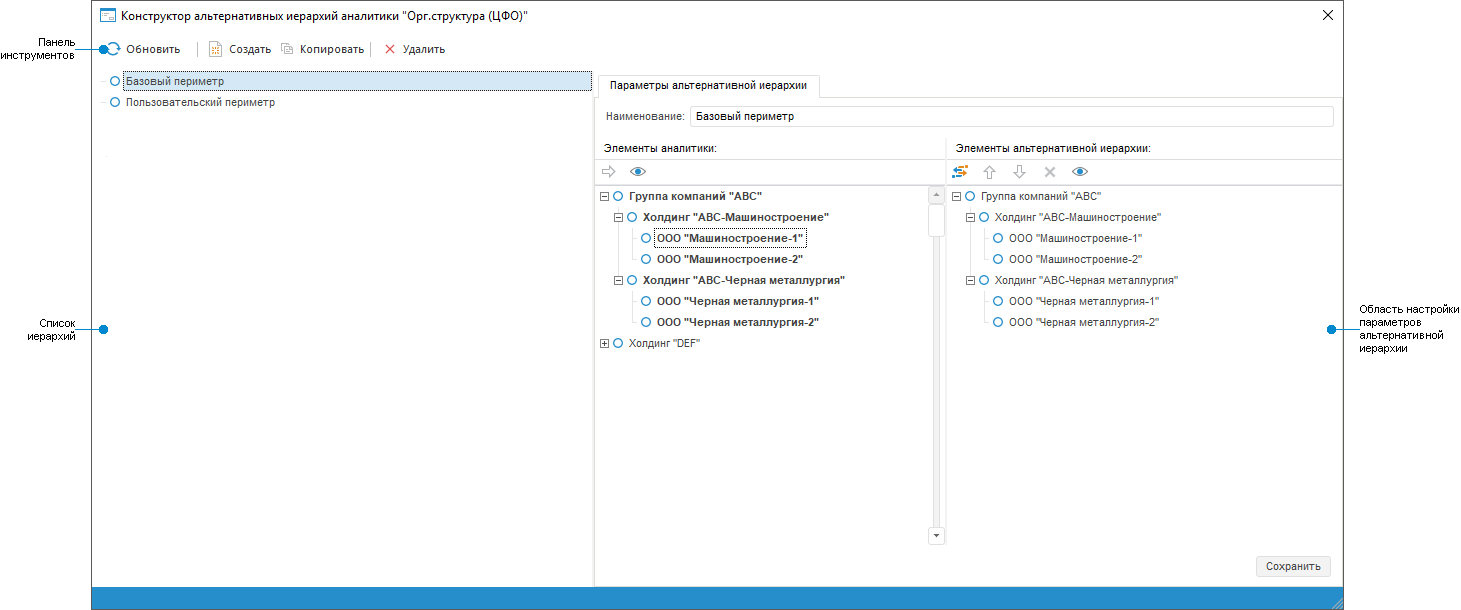Image resolution: width=1461 pixels, height=610 pixels.
Task: Click the Наименование input field
Action: click(1012, 117)
